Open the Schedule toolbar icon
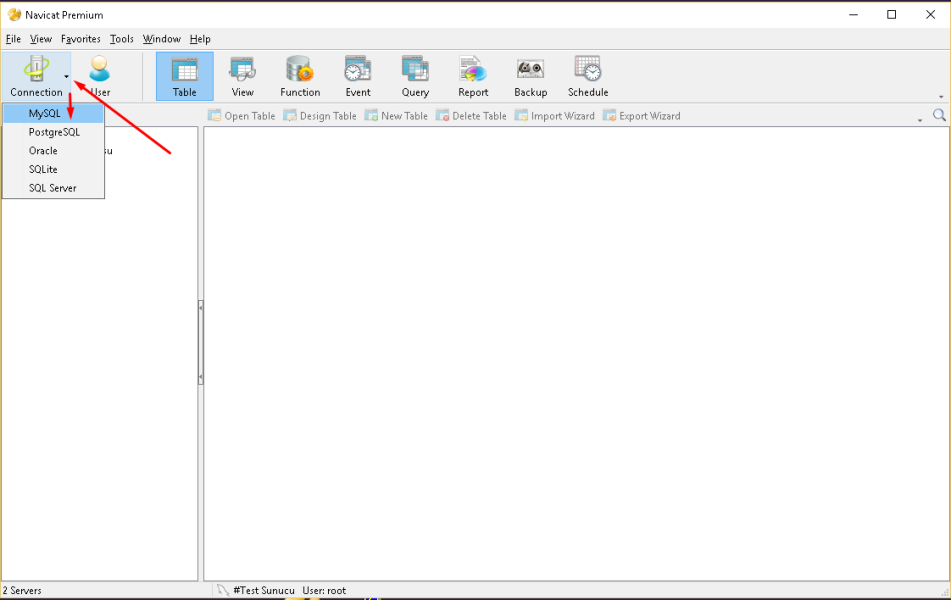Viewport: 951px width, 600px height. click(x=587, y=76)
